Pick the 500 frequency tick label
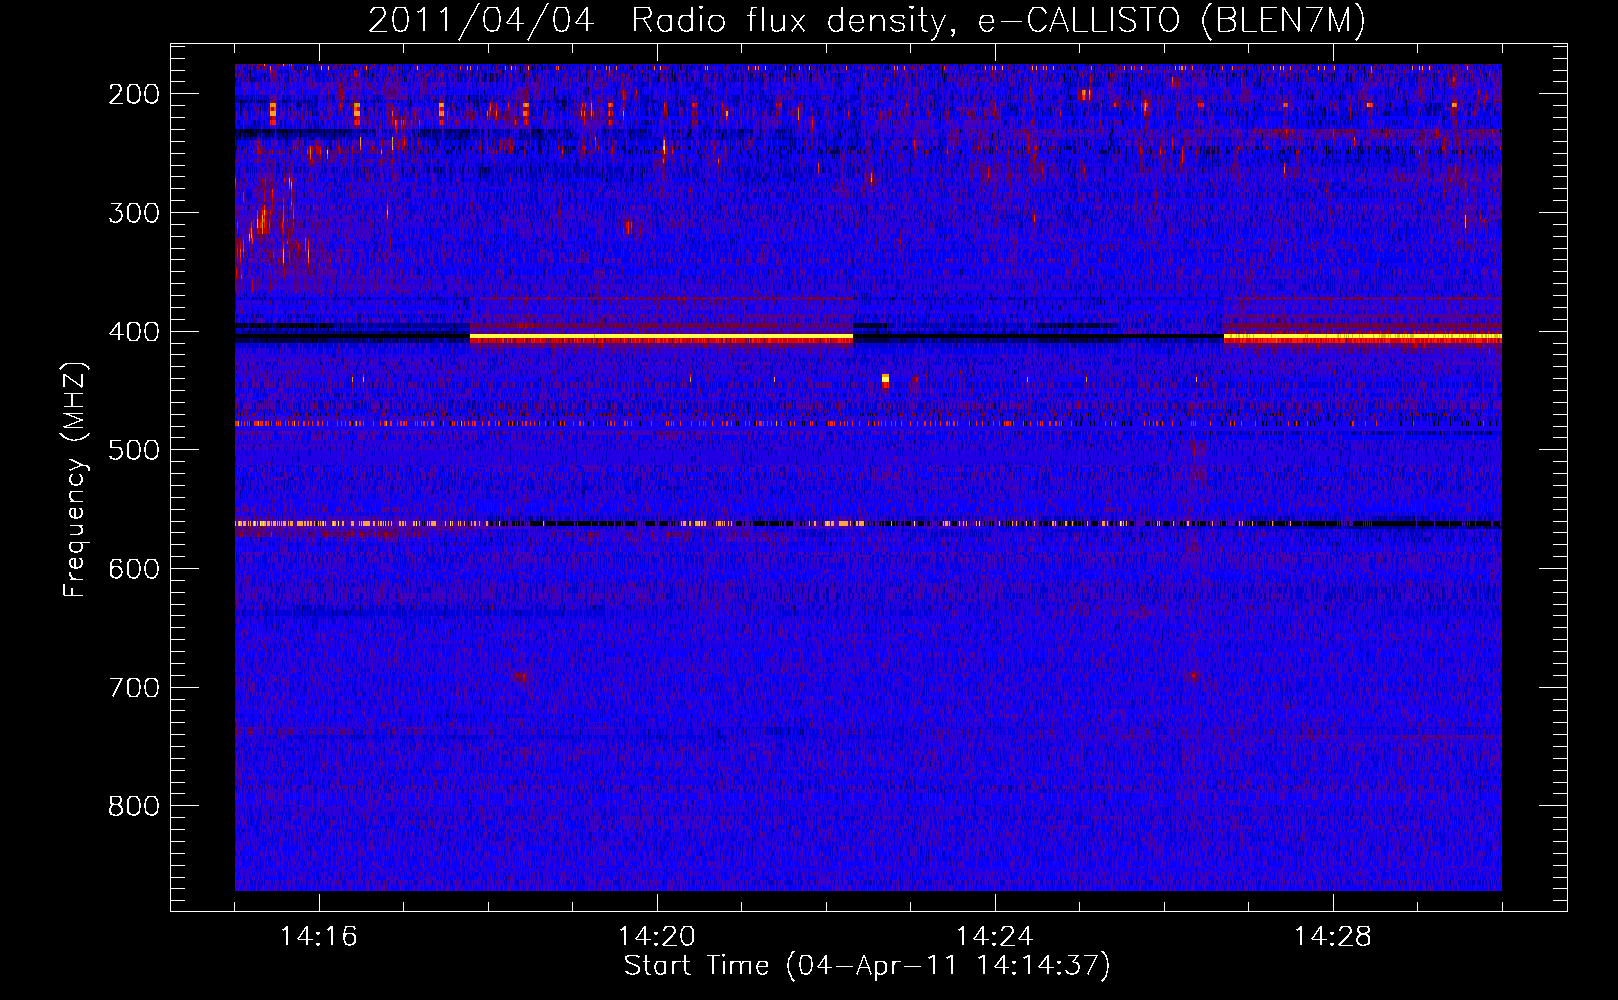This screenshot has height=1000, width=1618. click(x=133, y=449)
